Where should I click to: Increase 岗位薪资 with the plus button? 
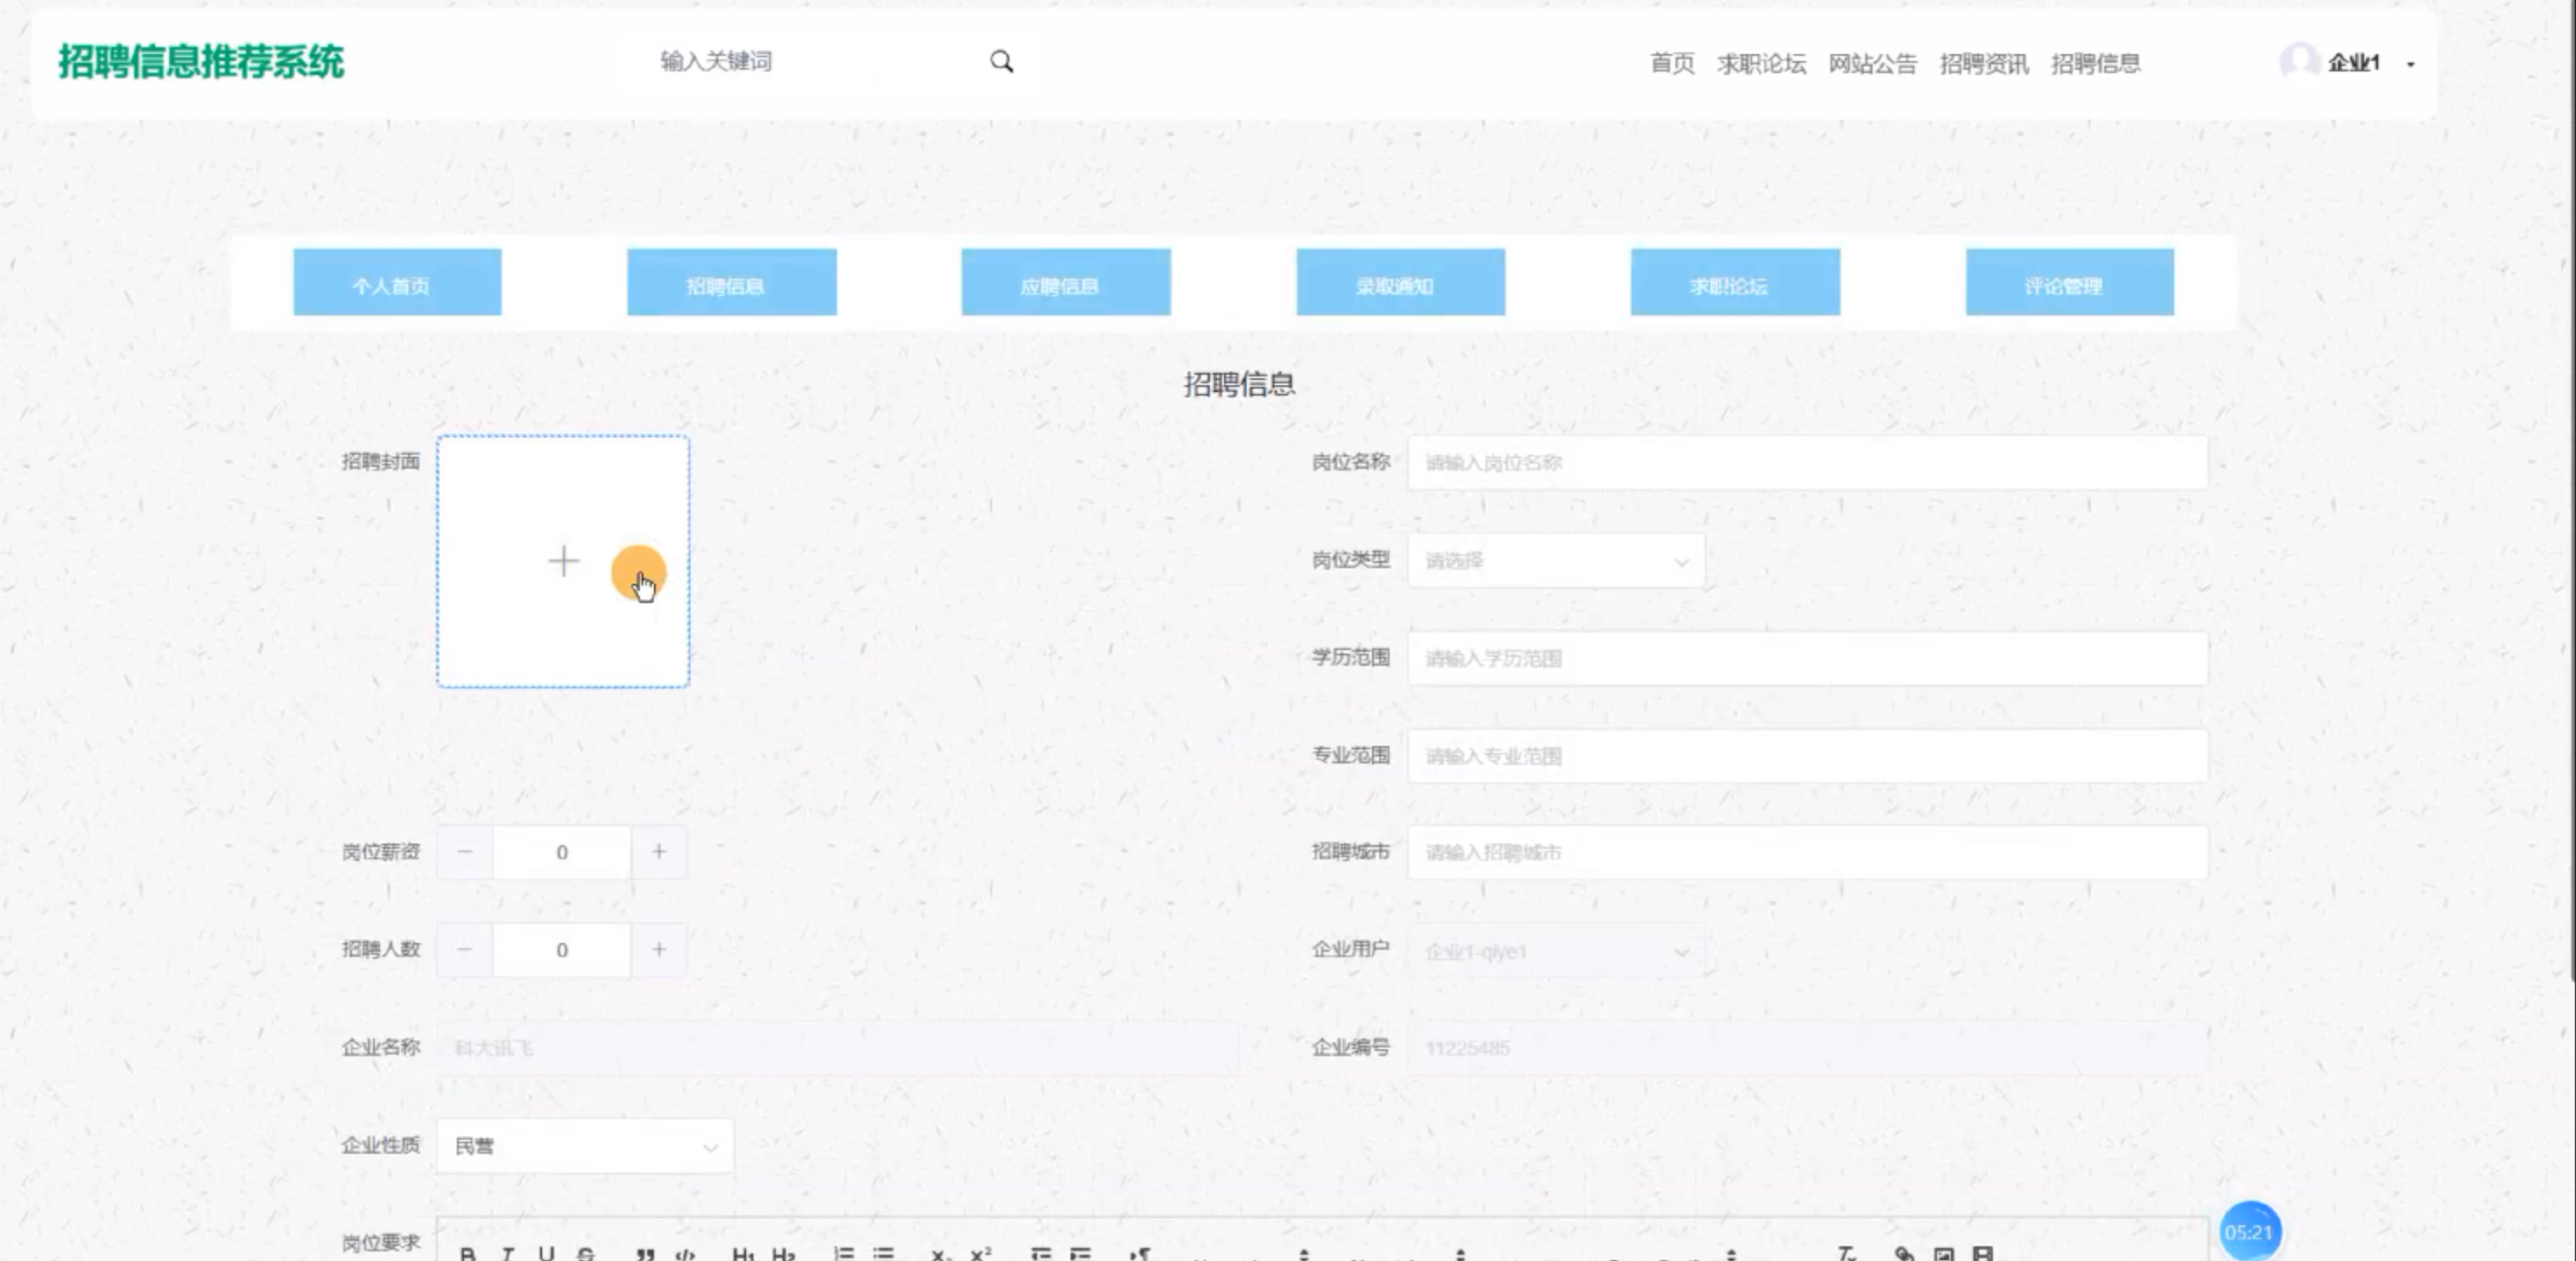coord(658,852)
